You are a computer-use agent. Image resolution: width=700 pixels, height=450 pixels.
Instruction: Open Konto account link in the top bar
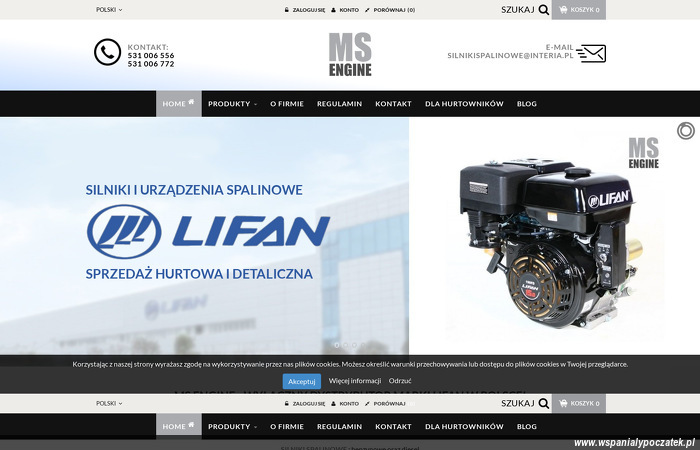(x=349, y=10)
